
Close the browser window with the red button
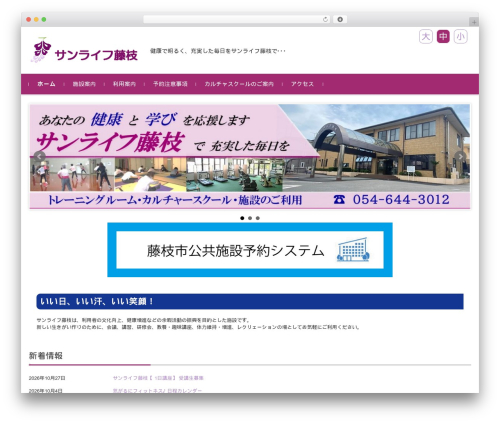pos(29,19)
